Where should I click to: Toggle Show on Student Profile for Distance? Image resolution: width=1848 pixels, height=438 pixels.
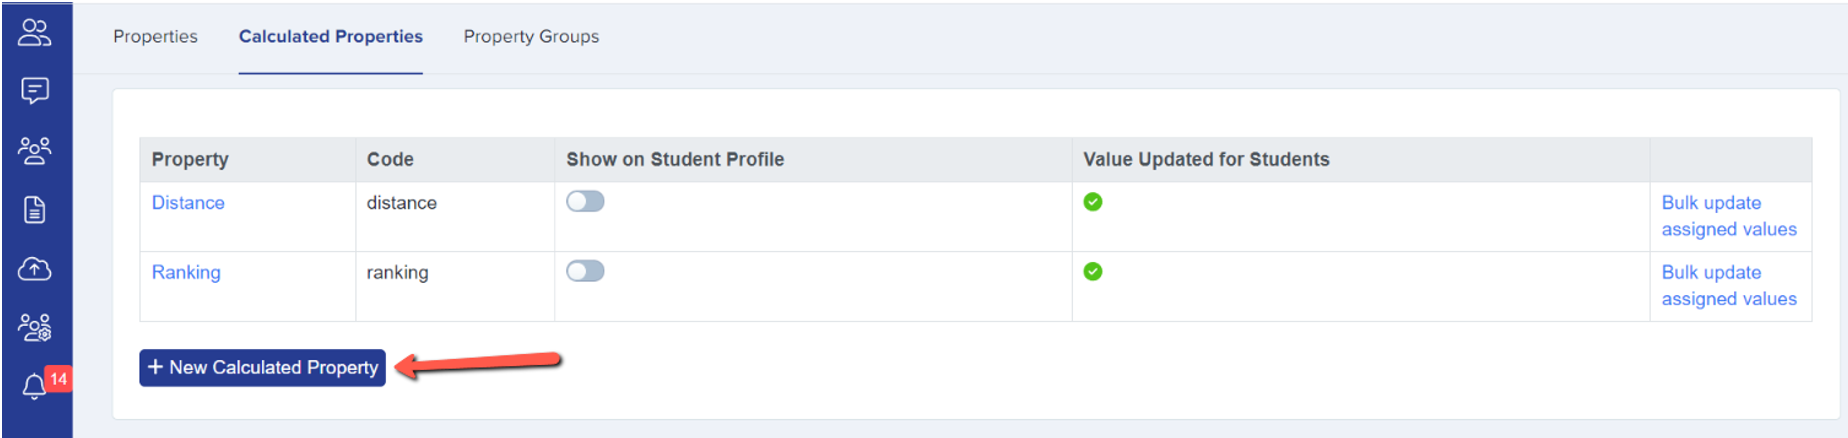coord(585,202)
